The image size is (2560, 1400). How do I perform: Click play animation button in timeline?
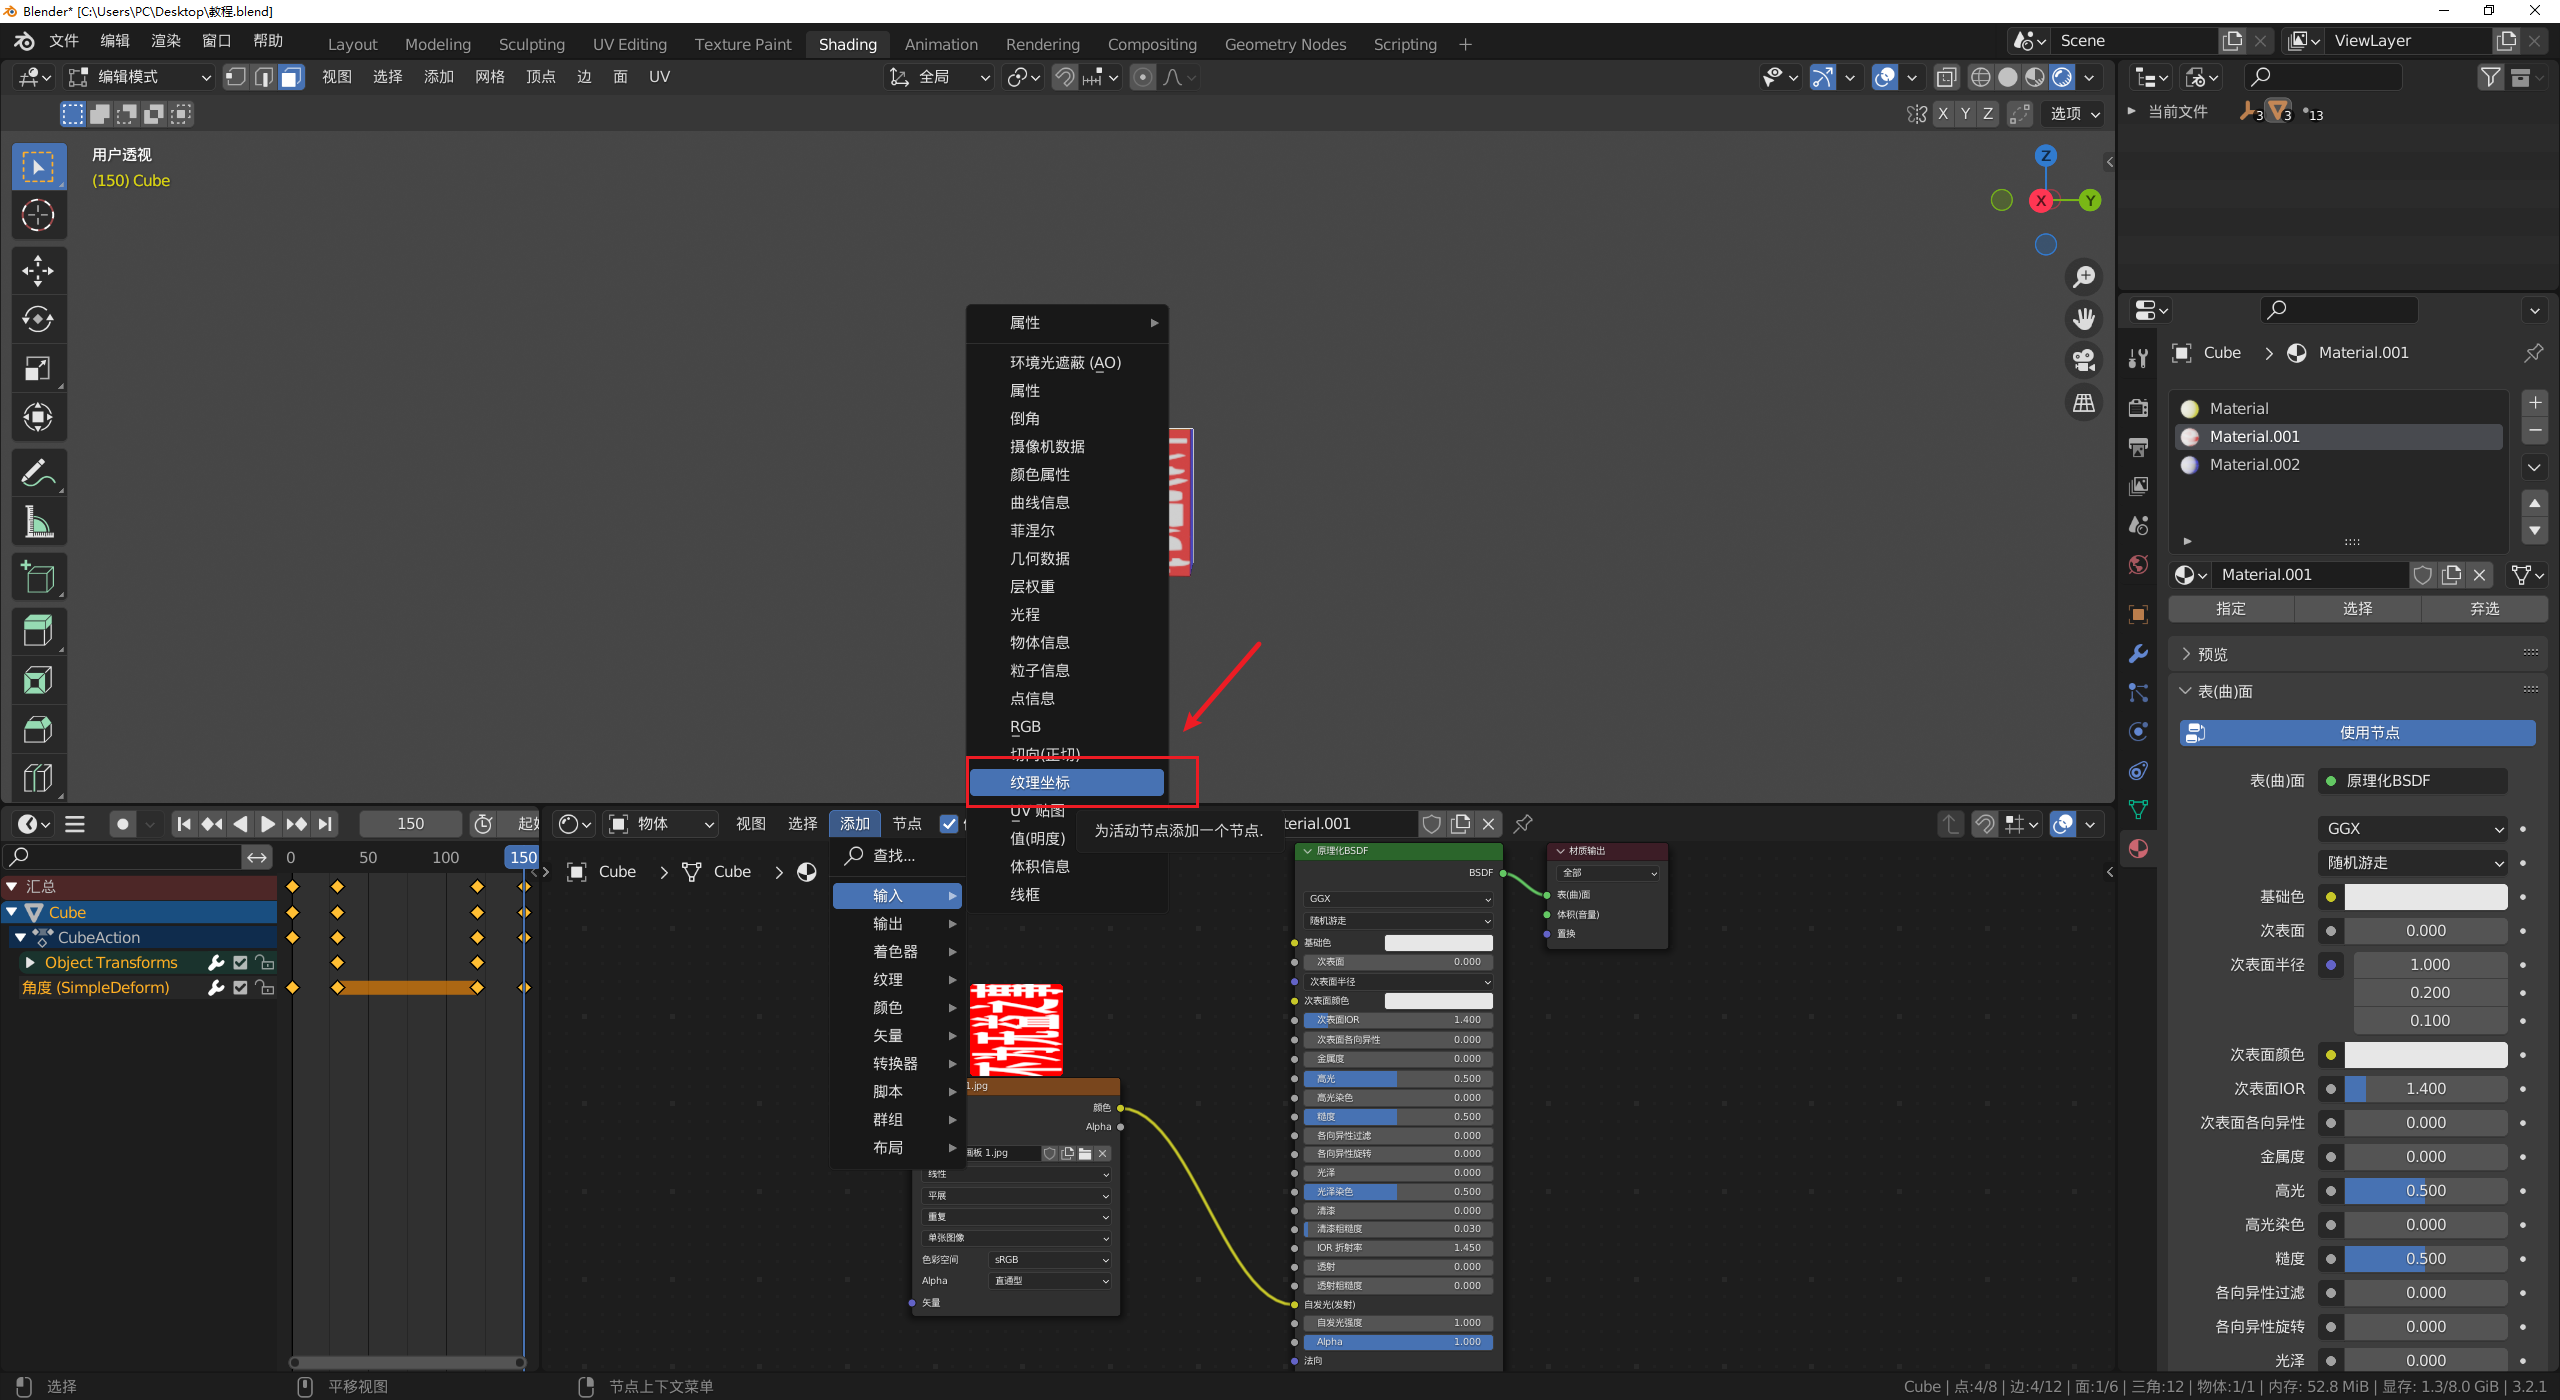[x=268, y=824]
